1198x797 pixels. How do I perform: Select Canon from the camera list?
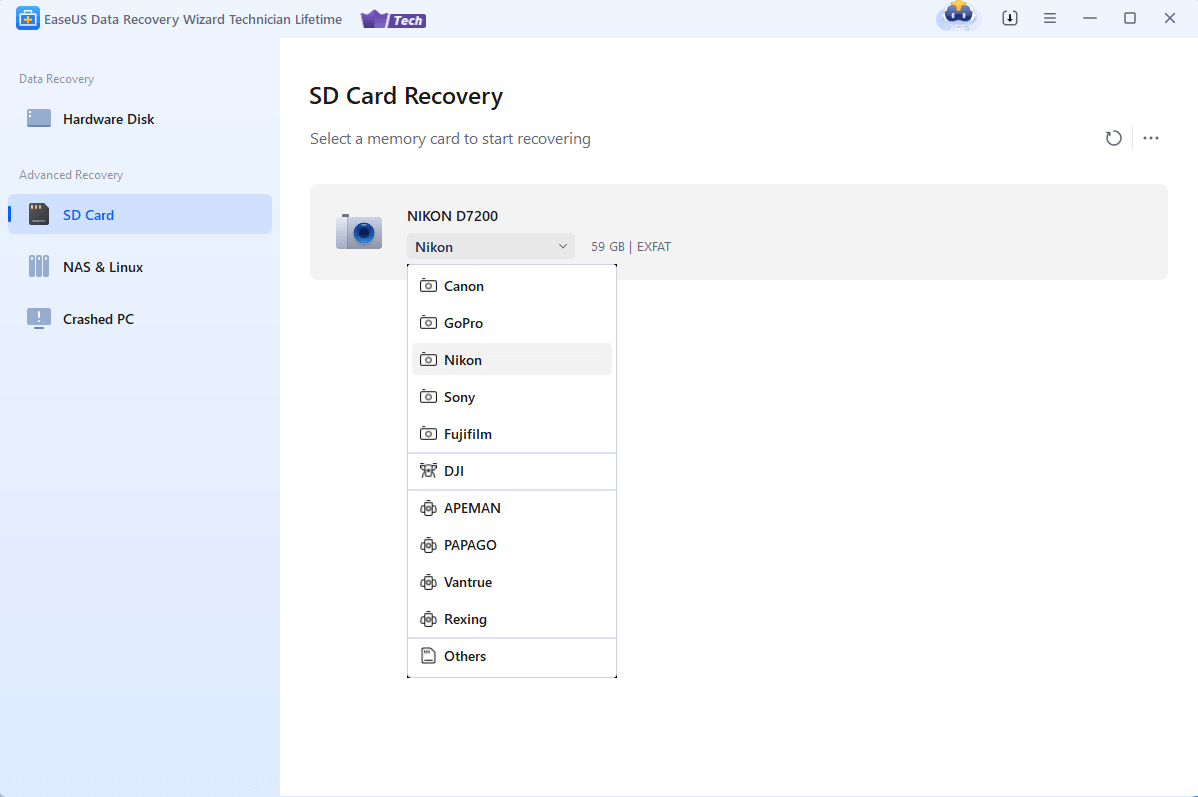462,285
